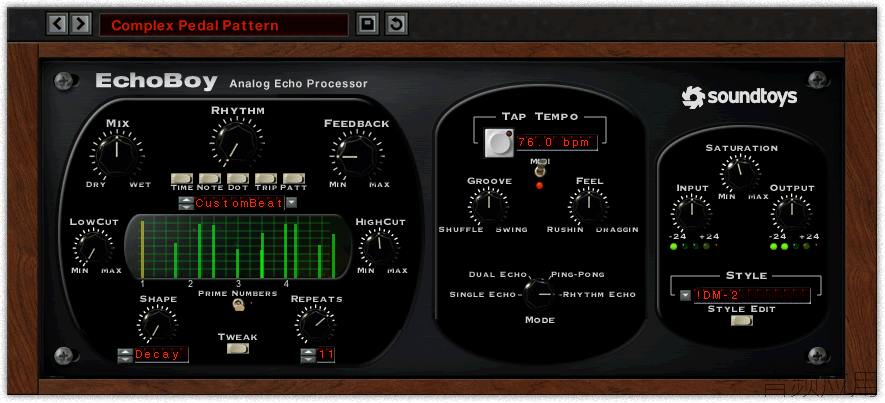The height and width of the screenshot is (403, 885).
Task: Click the revert preset icon
Action: click(x=397, y=24)
